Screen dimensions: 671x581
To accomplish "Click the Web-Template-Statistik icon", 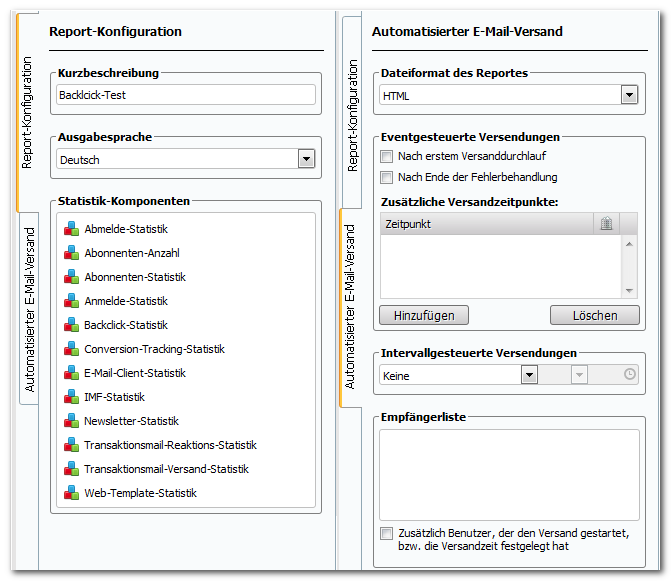I will [71, 492].
